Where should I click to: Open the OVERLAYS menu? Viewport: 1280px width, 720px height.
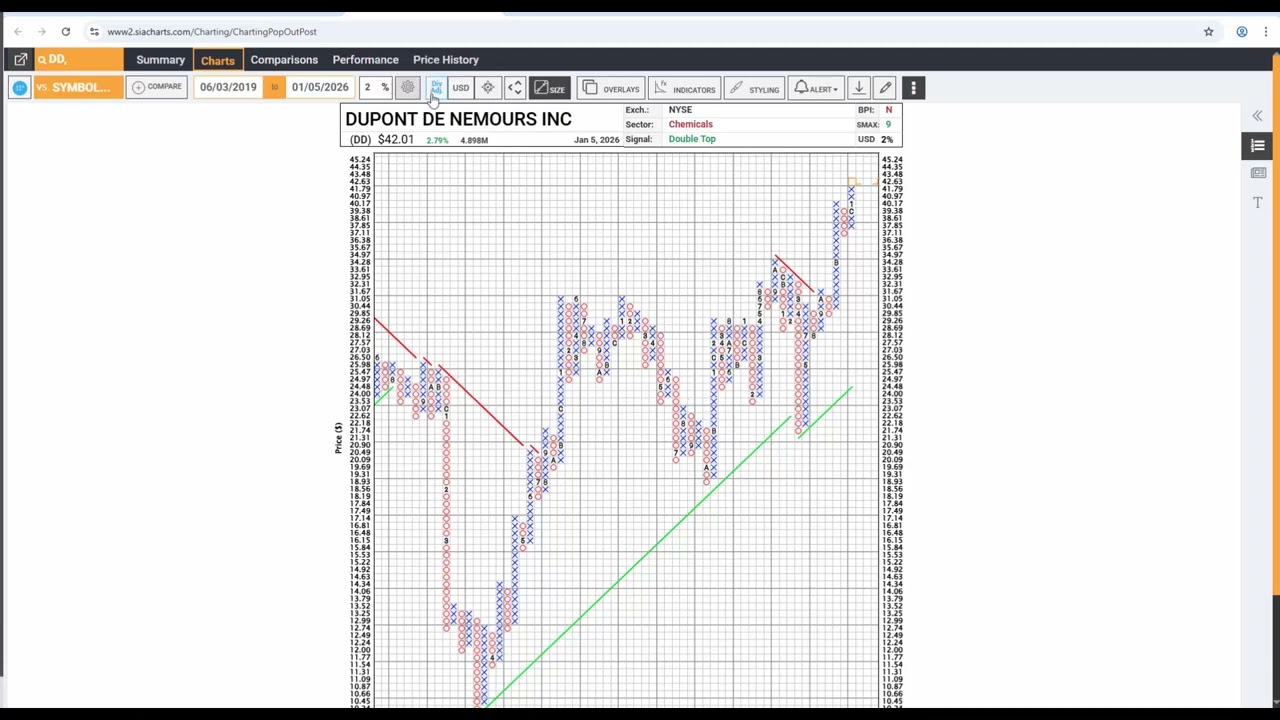(x=611, y=88)
